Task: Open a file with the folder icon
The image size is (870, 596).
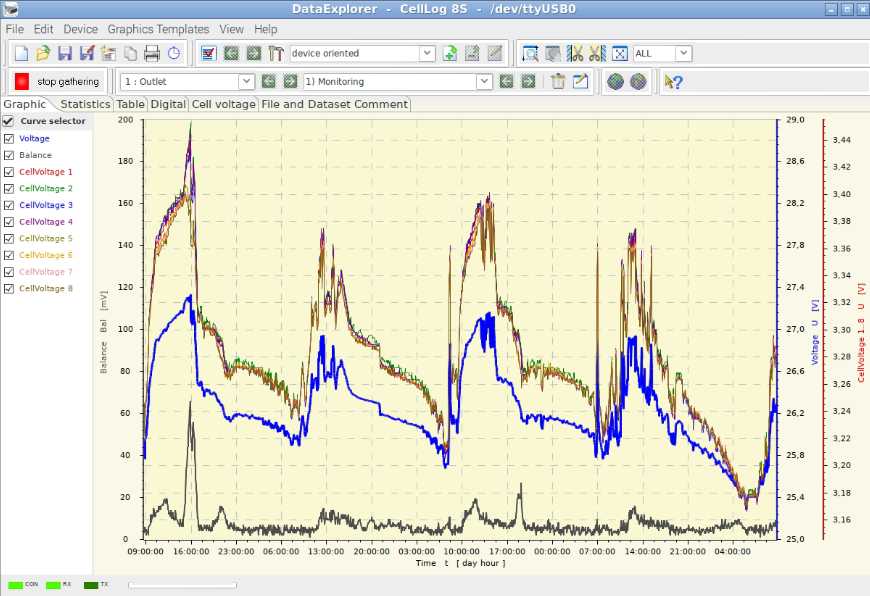Action: [43, 53]
